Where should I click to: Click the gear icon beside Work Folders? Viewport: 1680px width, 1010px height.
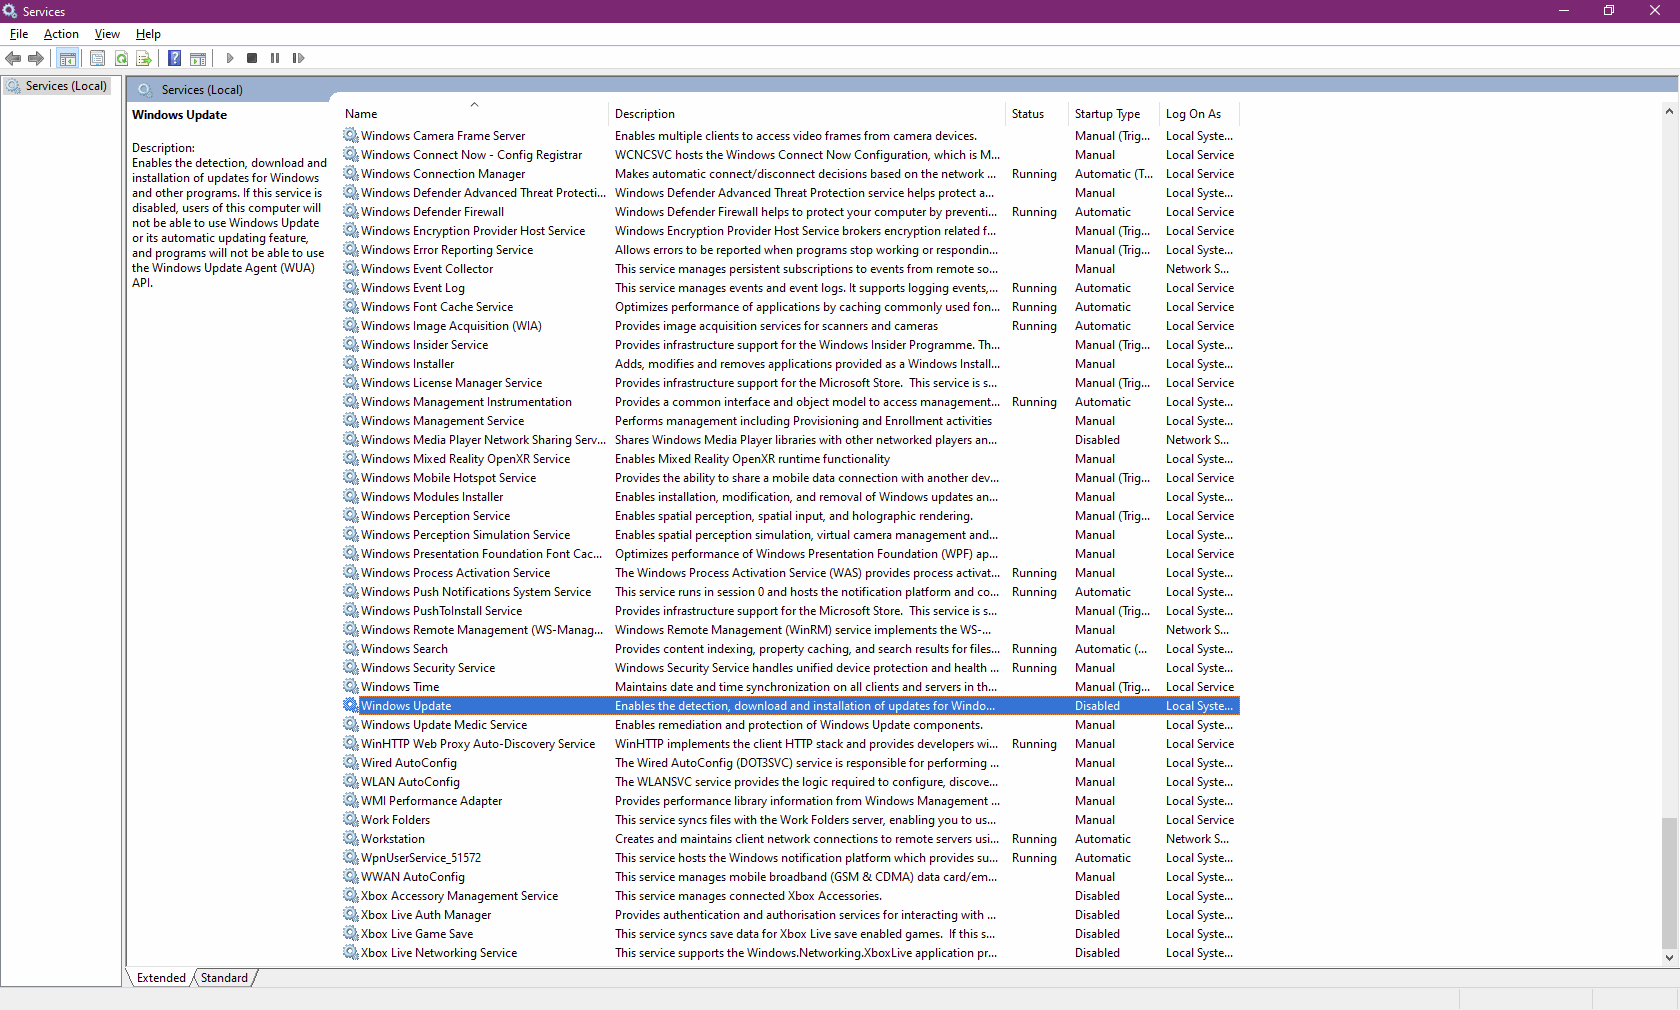click(x=351, y=820)
